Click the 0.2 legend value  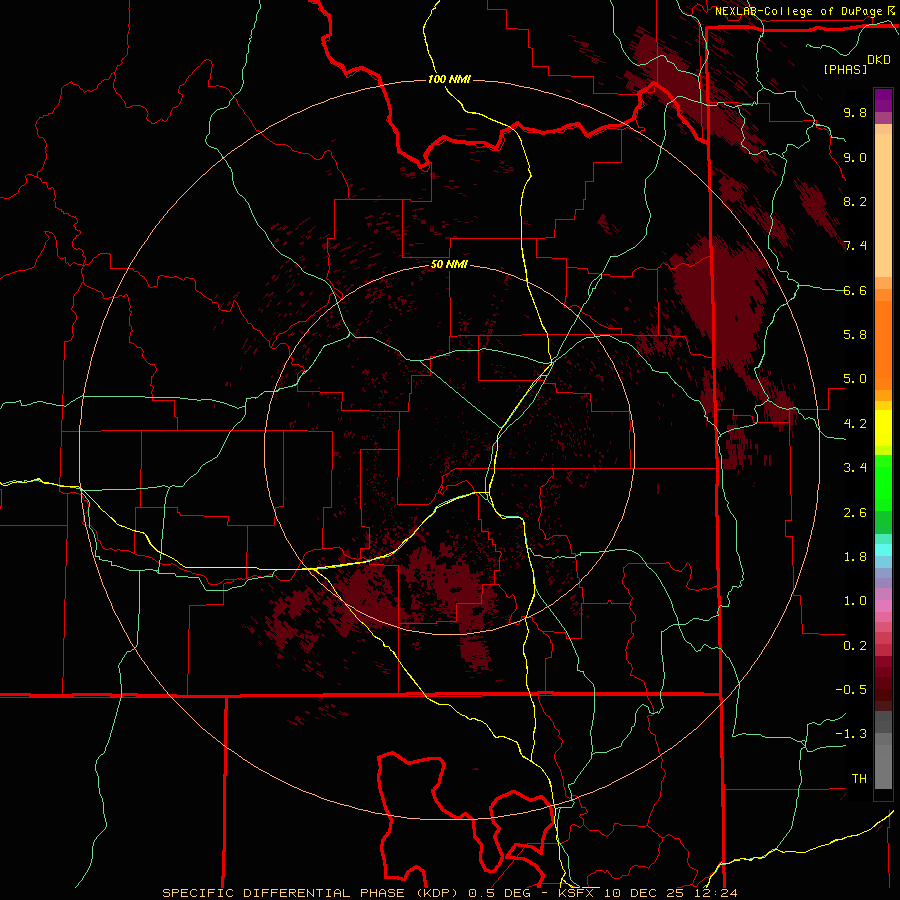tap(855, 646)
